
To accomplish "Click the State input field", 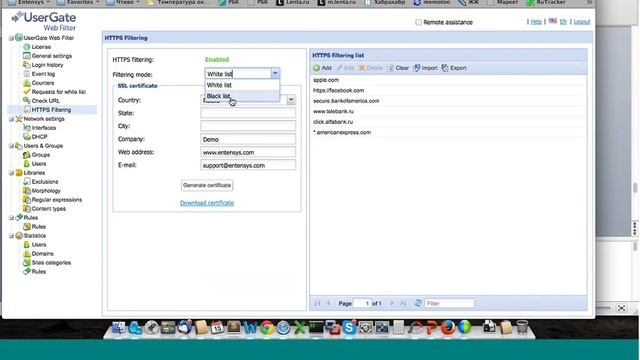I will [x=248, y=113].
